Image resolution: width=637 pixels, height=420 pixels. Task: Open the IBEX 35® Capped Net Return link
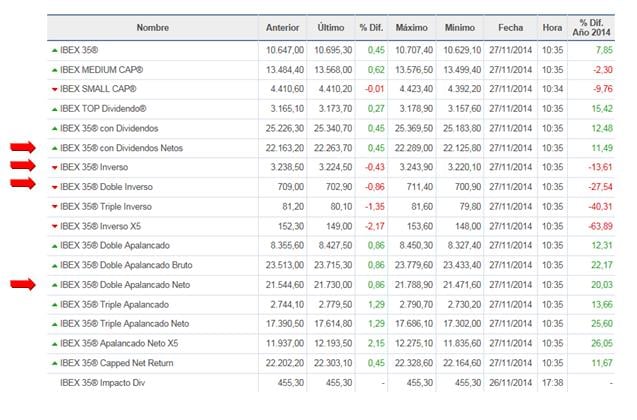pyautogui.click(x=119, y=363)
